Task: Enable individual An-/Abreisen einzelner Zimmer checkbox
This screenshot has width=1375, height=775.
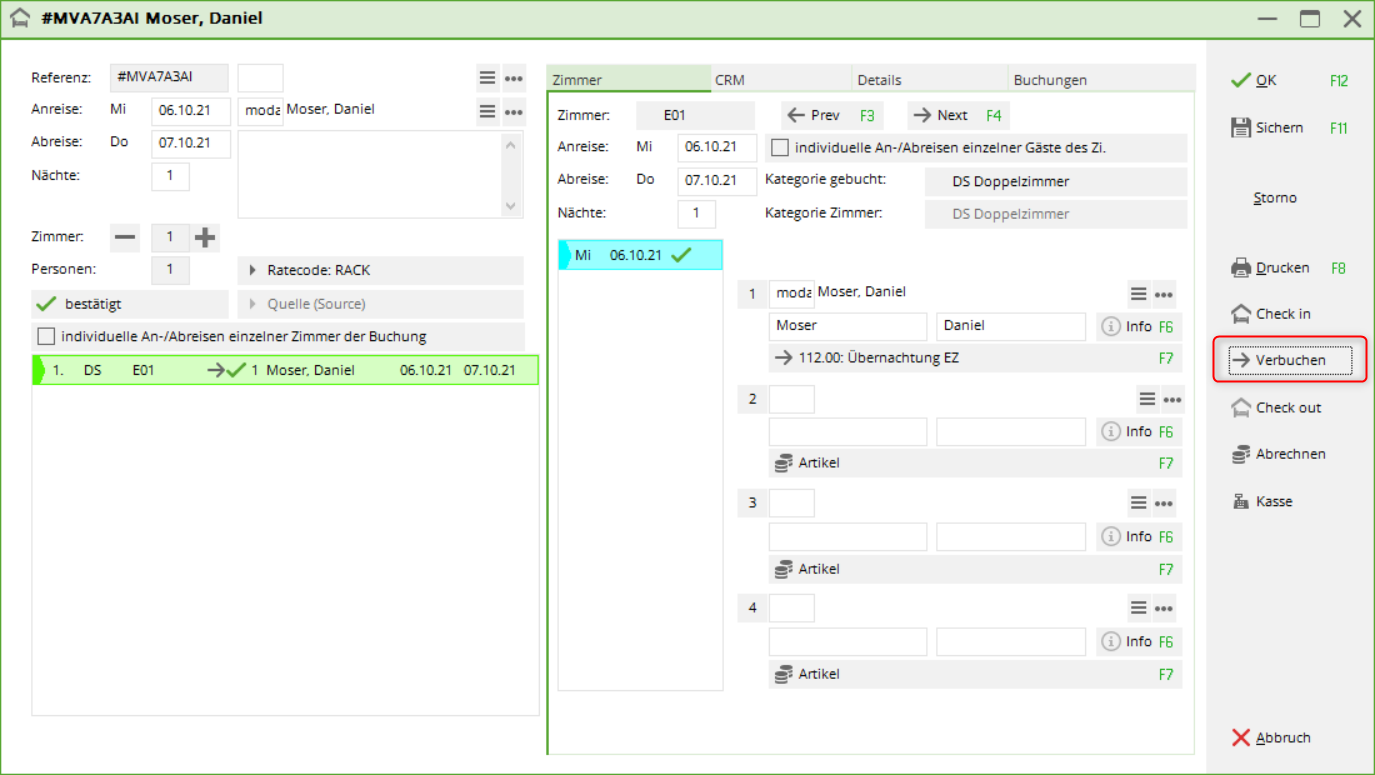Action: pos(46,337)
